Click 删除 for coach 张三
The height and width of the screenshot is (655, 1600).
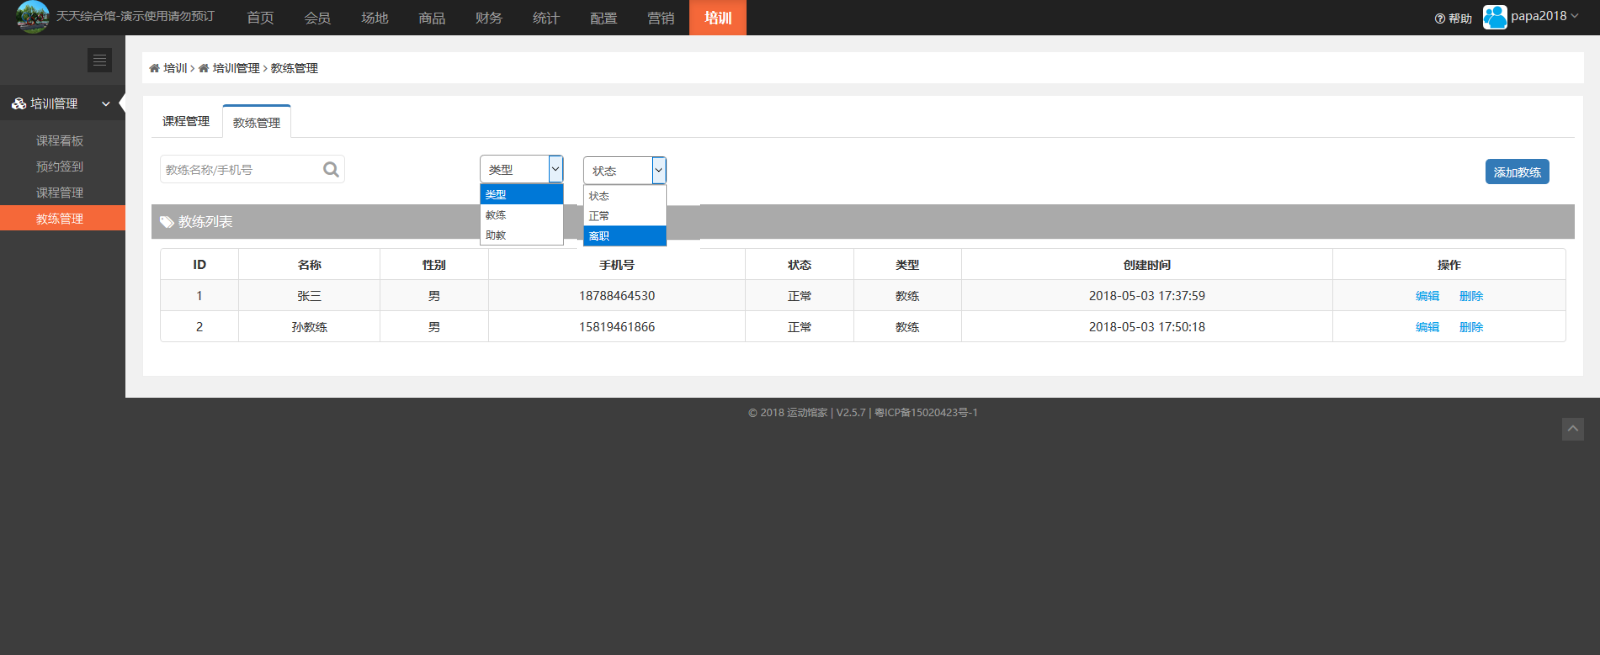pos(1471,296)
